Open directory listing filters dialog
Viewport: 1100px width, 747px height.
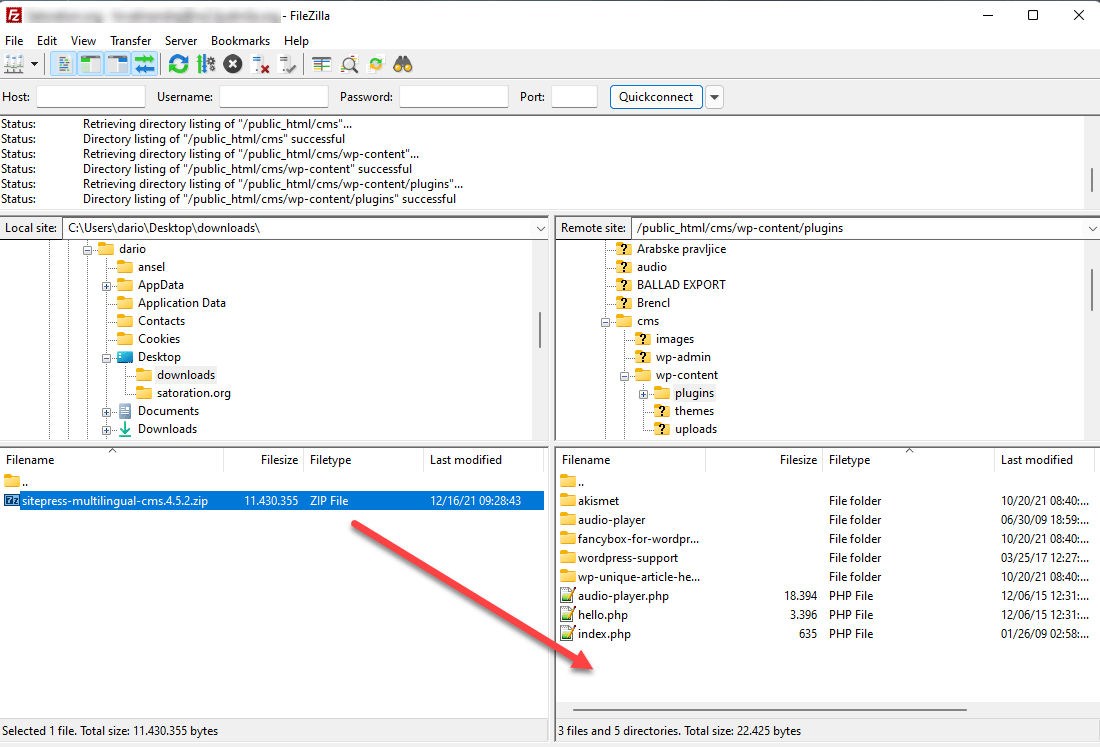point(321,65)
